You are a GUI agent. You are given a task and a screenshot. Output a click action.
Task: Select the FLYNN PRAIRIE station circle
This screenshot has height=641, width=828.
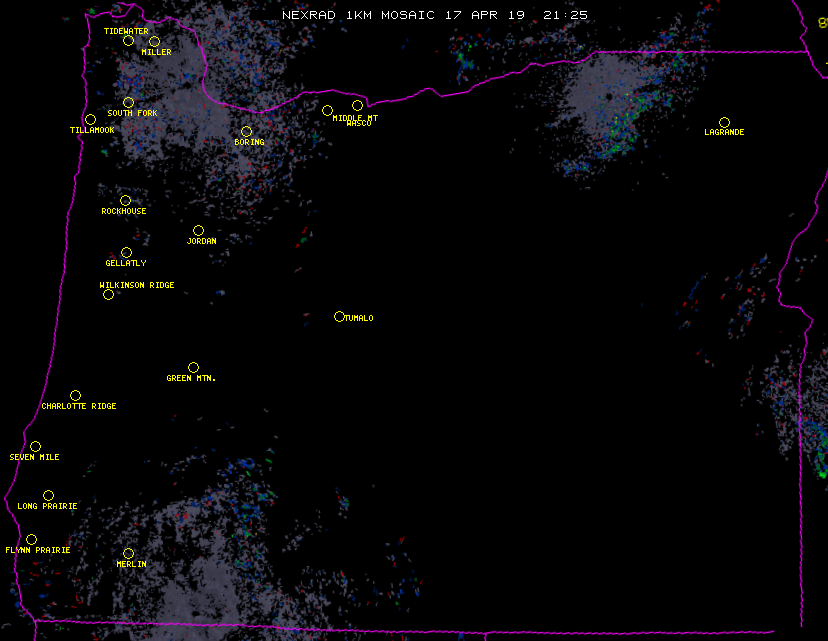[31, 540]
